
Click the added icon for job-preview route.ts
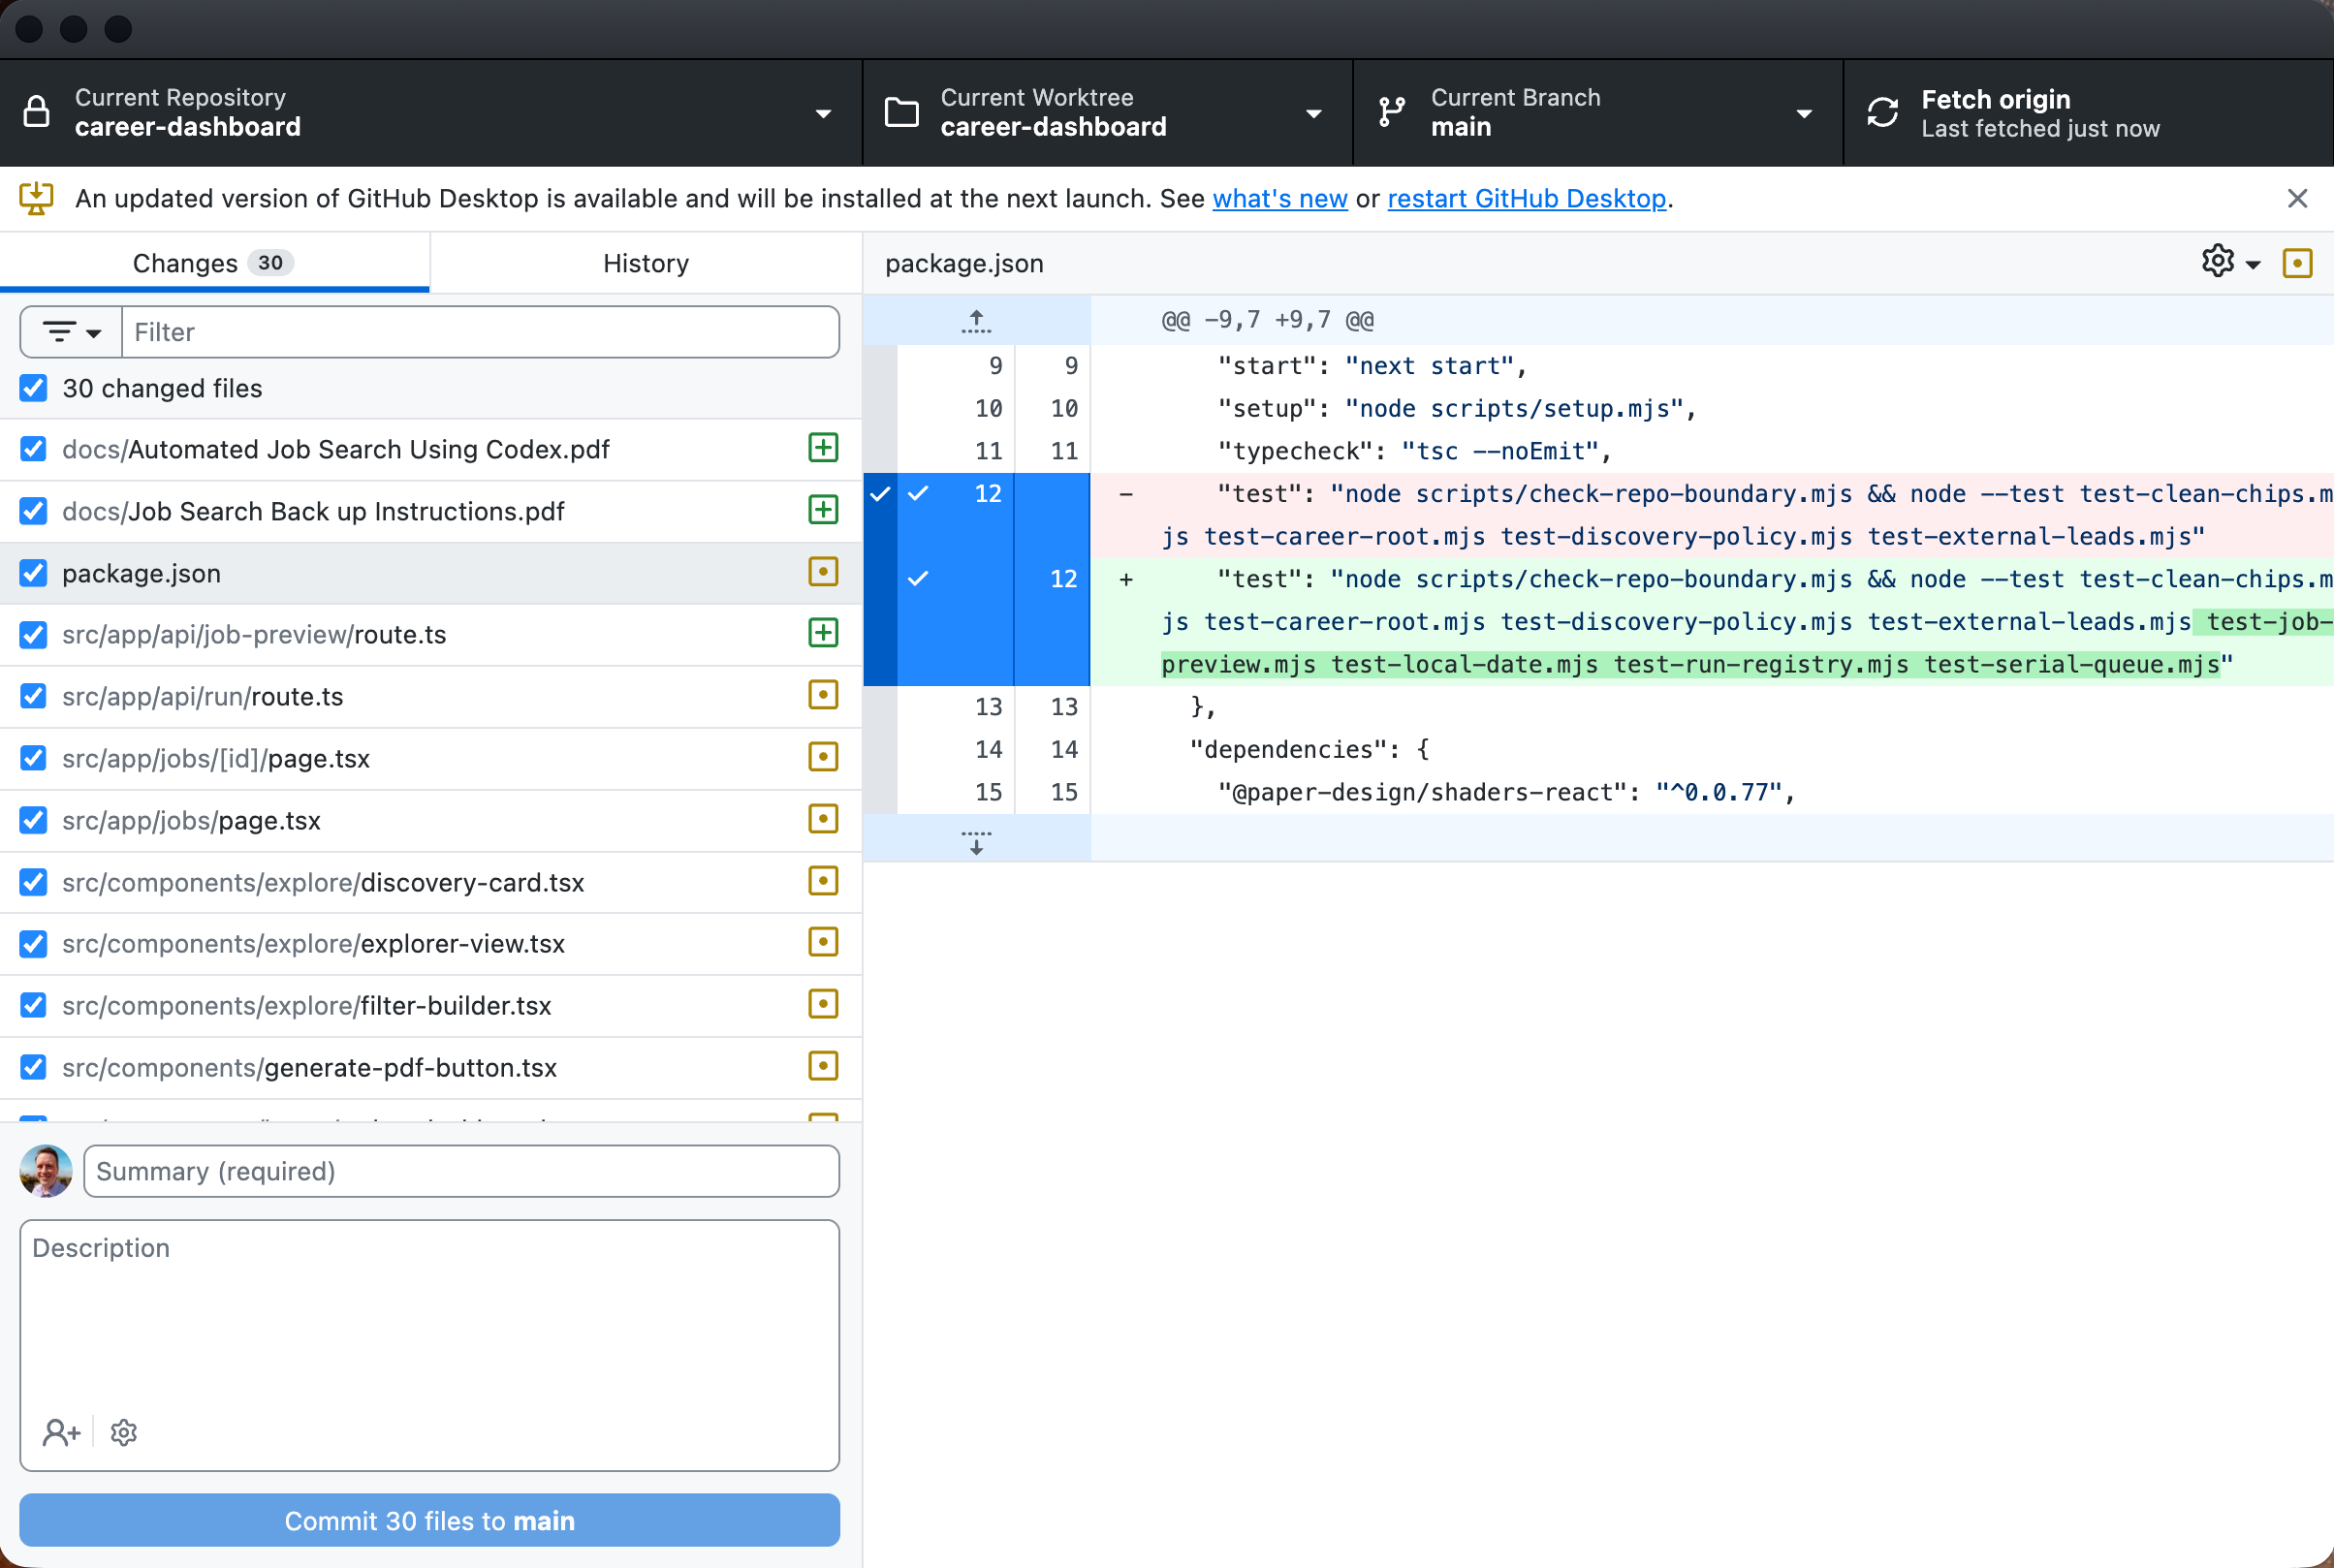tap(823, 633)
